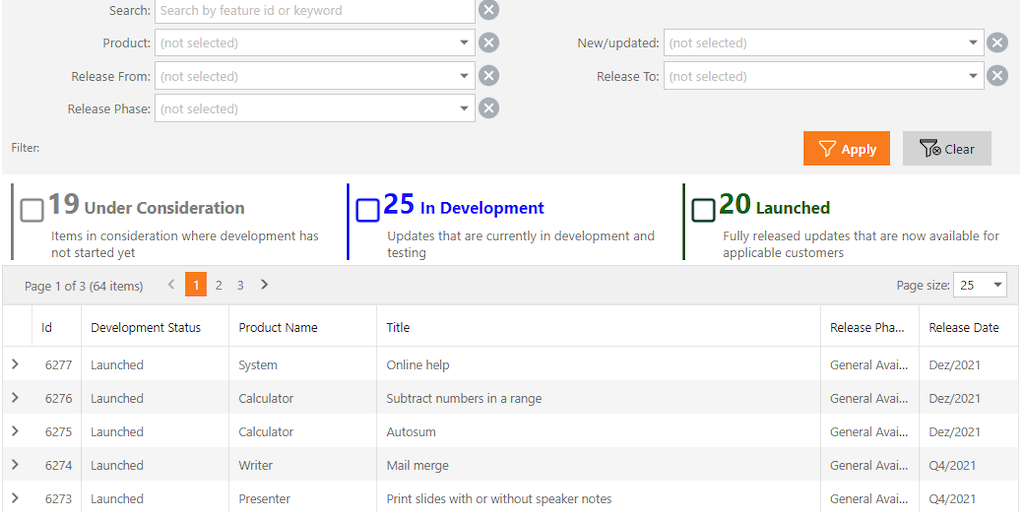Expand row 6277 details
The image size is (1024, 512).
15,365
